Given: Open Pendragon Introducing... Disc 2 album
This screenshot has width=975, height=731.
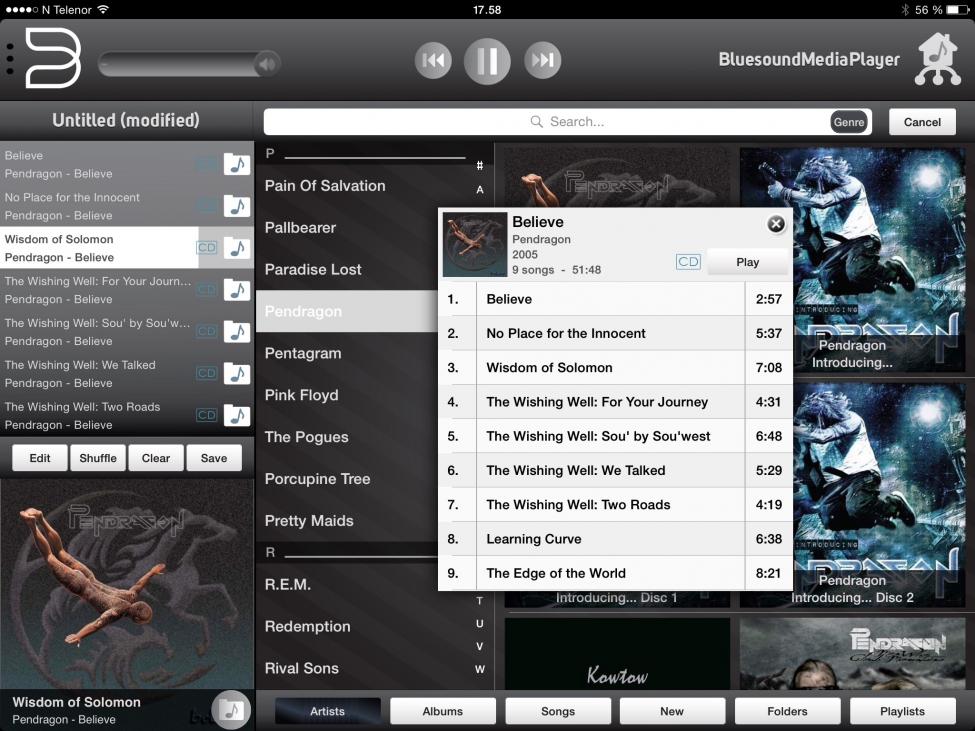Looking at the screenshot, I should (x=852, y=495).
